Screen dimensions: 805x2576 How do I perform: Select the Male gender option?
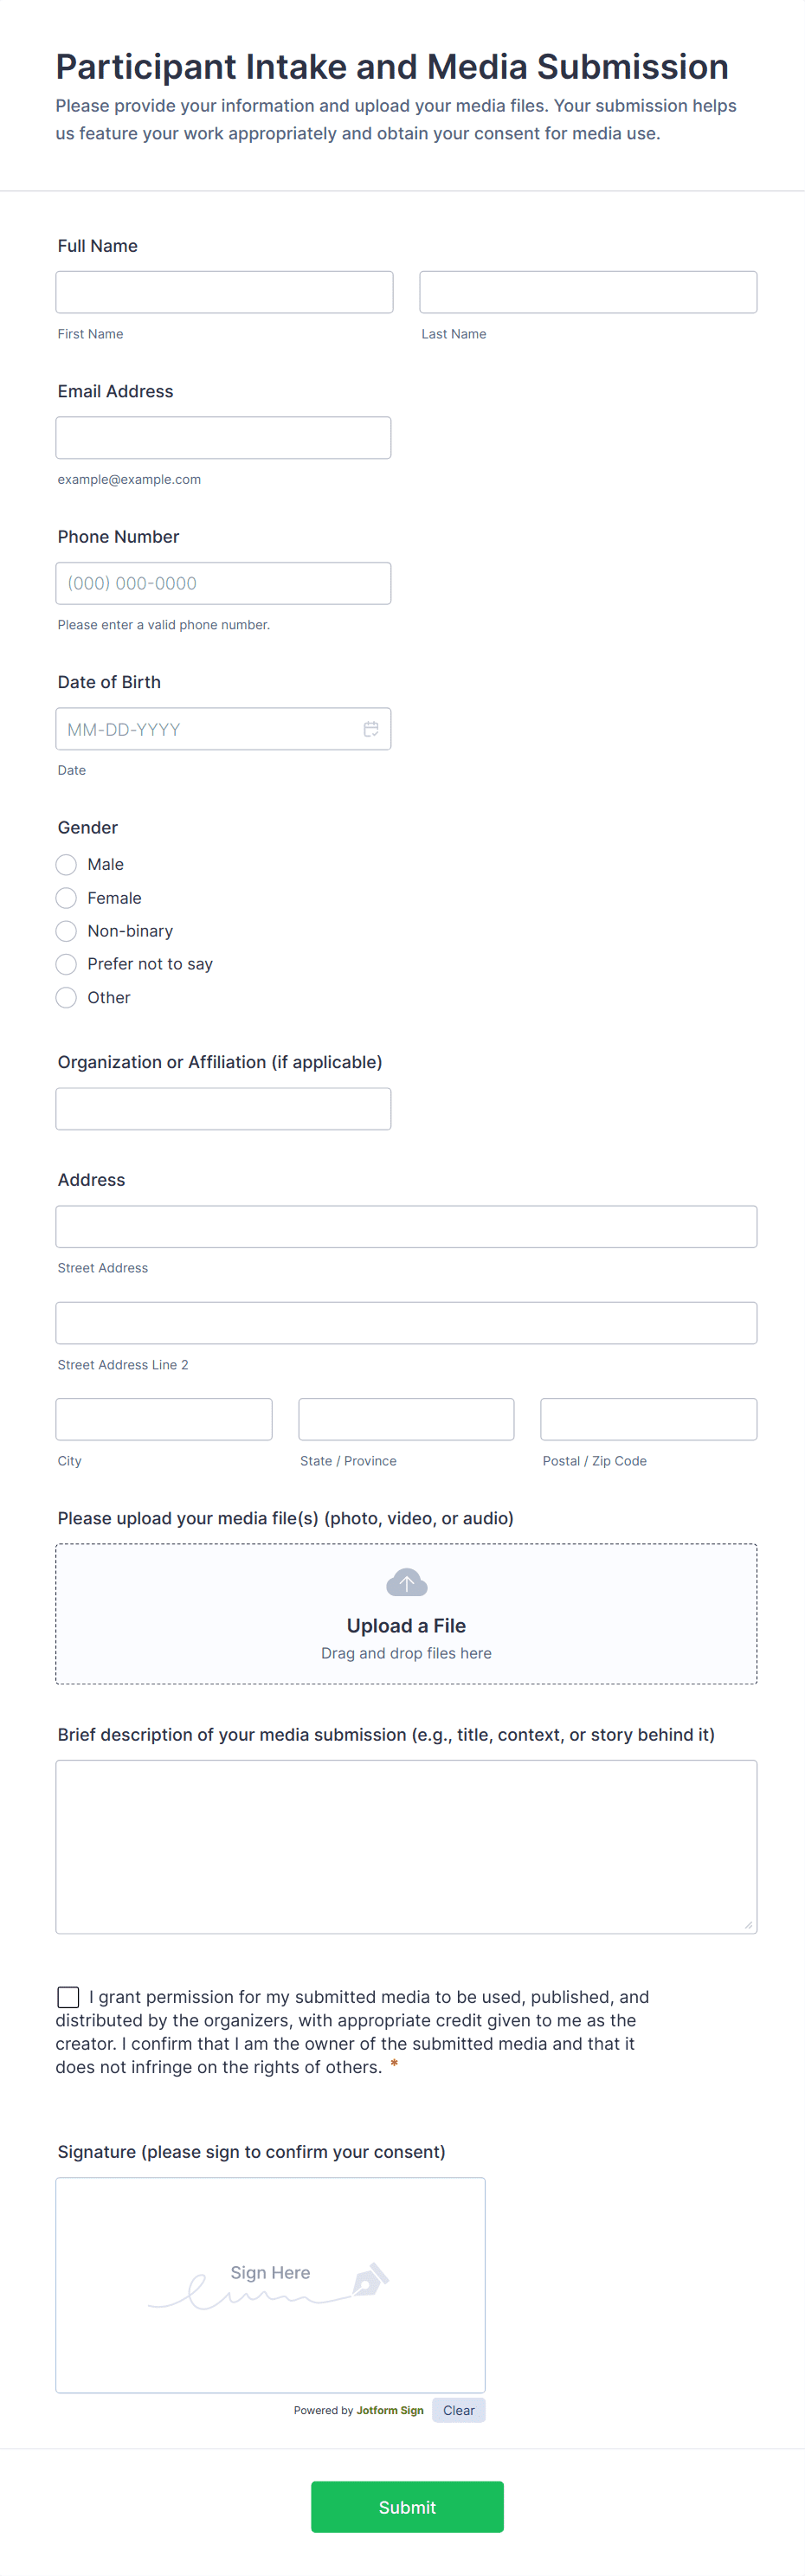66,864
